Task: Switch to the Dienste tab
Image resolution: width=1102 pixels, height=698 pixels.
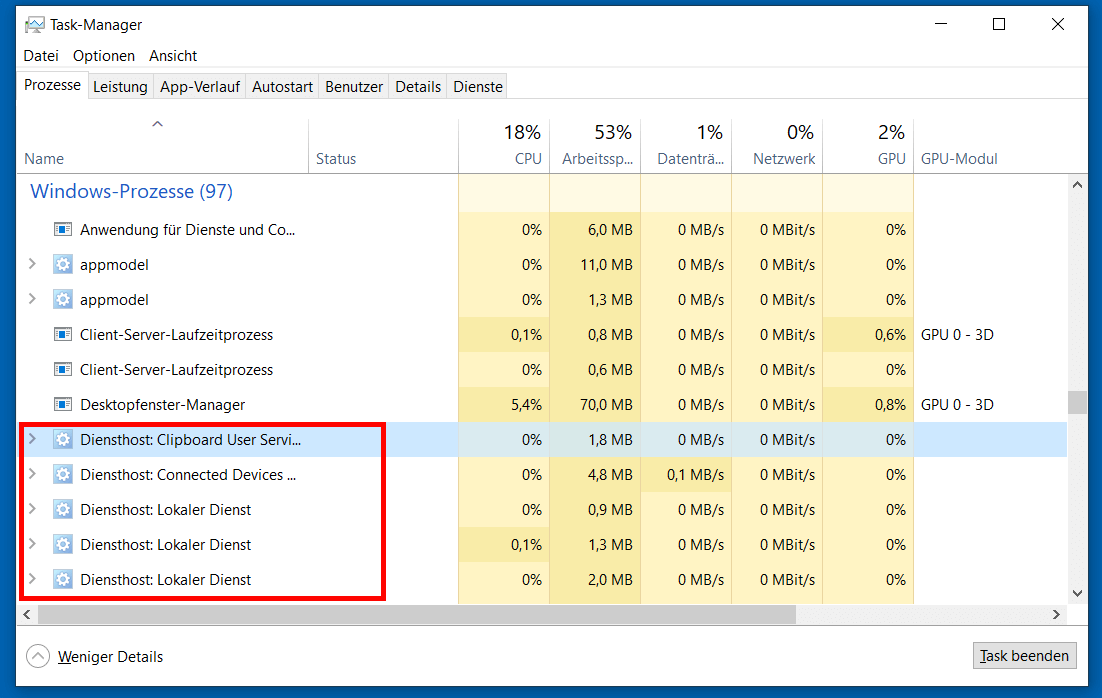Action: [x=478, y=86]
